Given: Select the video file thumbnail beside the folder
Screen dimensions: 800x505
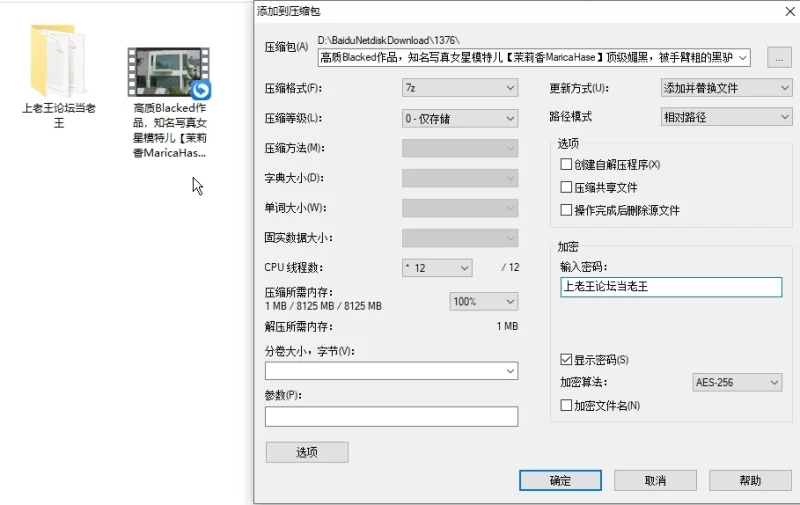Looking at the screenshot, I should point(168,72).
